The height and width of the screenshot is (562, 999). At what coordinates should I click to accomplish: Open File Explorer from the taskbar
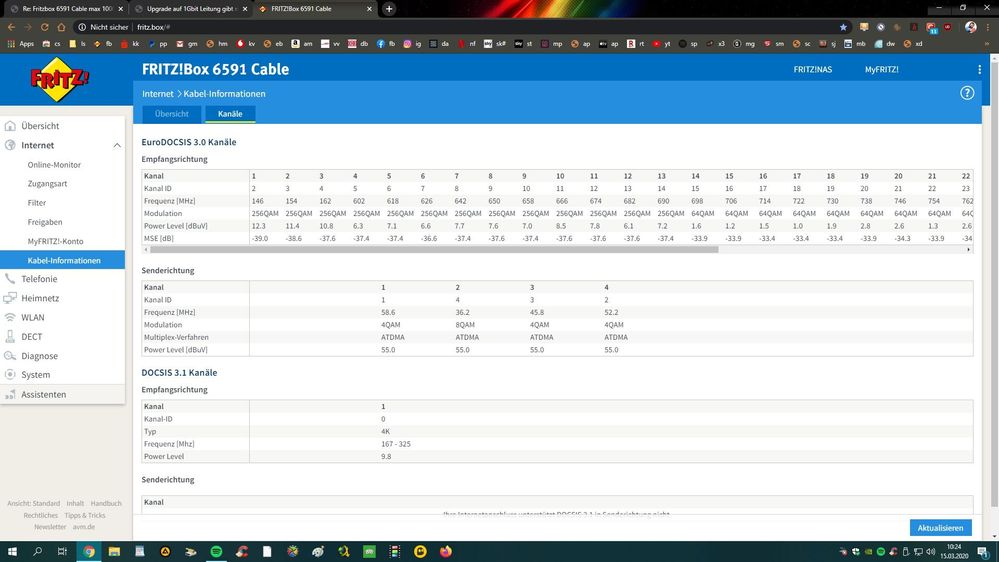click(114, 552)
